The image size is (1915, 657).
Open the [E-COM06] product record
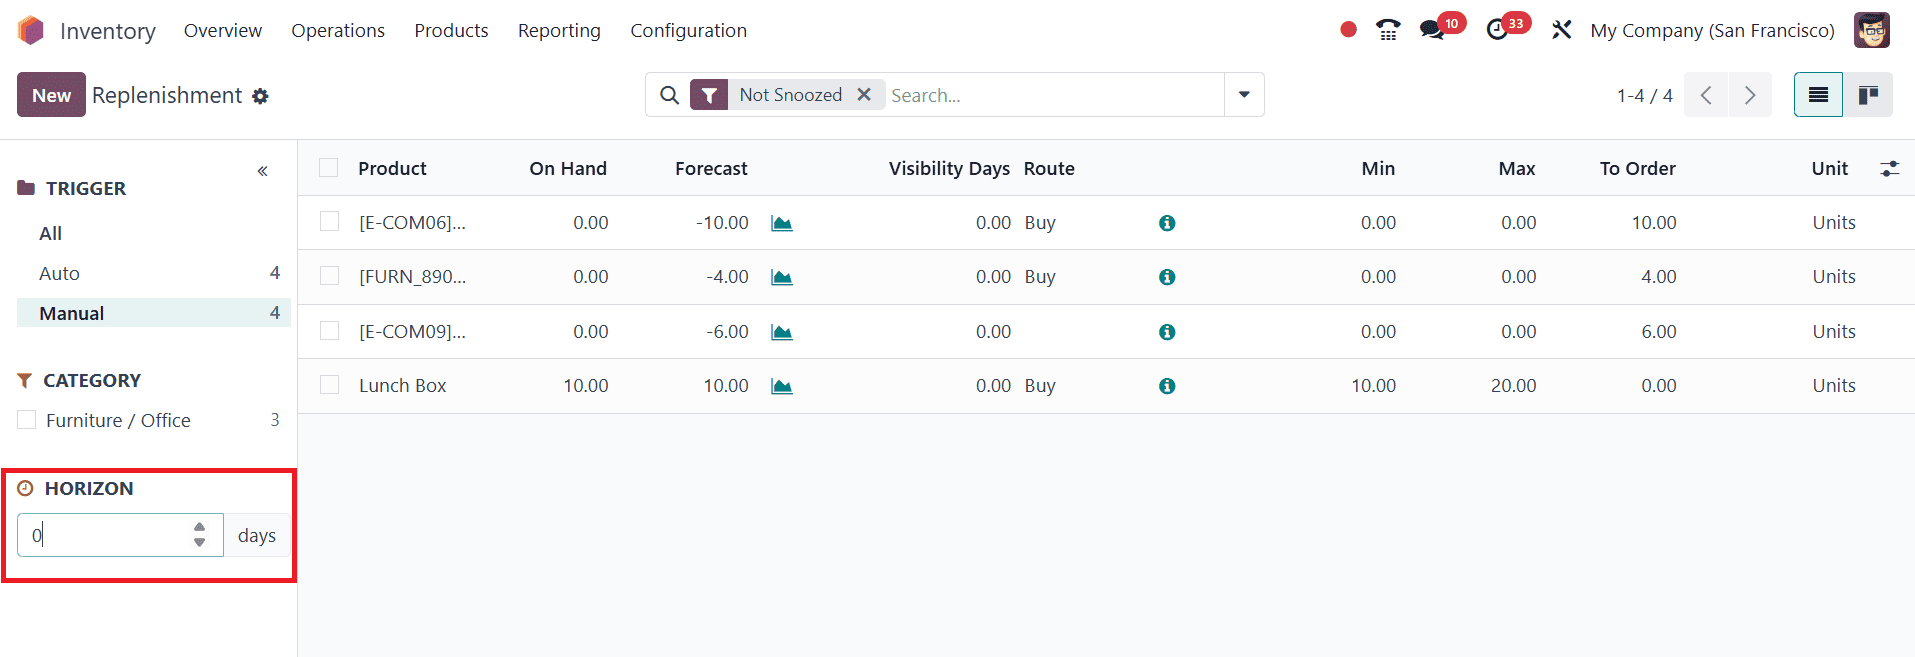click(x=412, y=223)
